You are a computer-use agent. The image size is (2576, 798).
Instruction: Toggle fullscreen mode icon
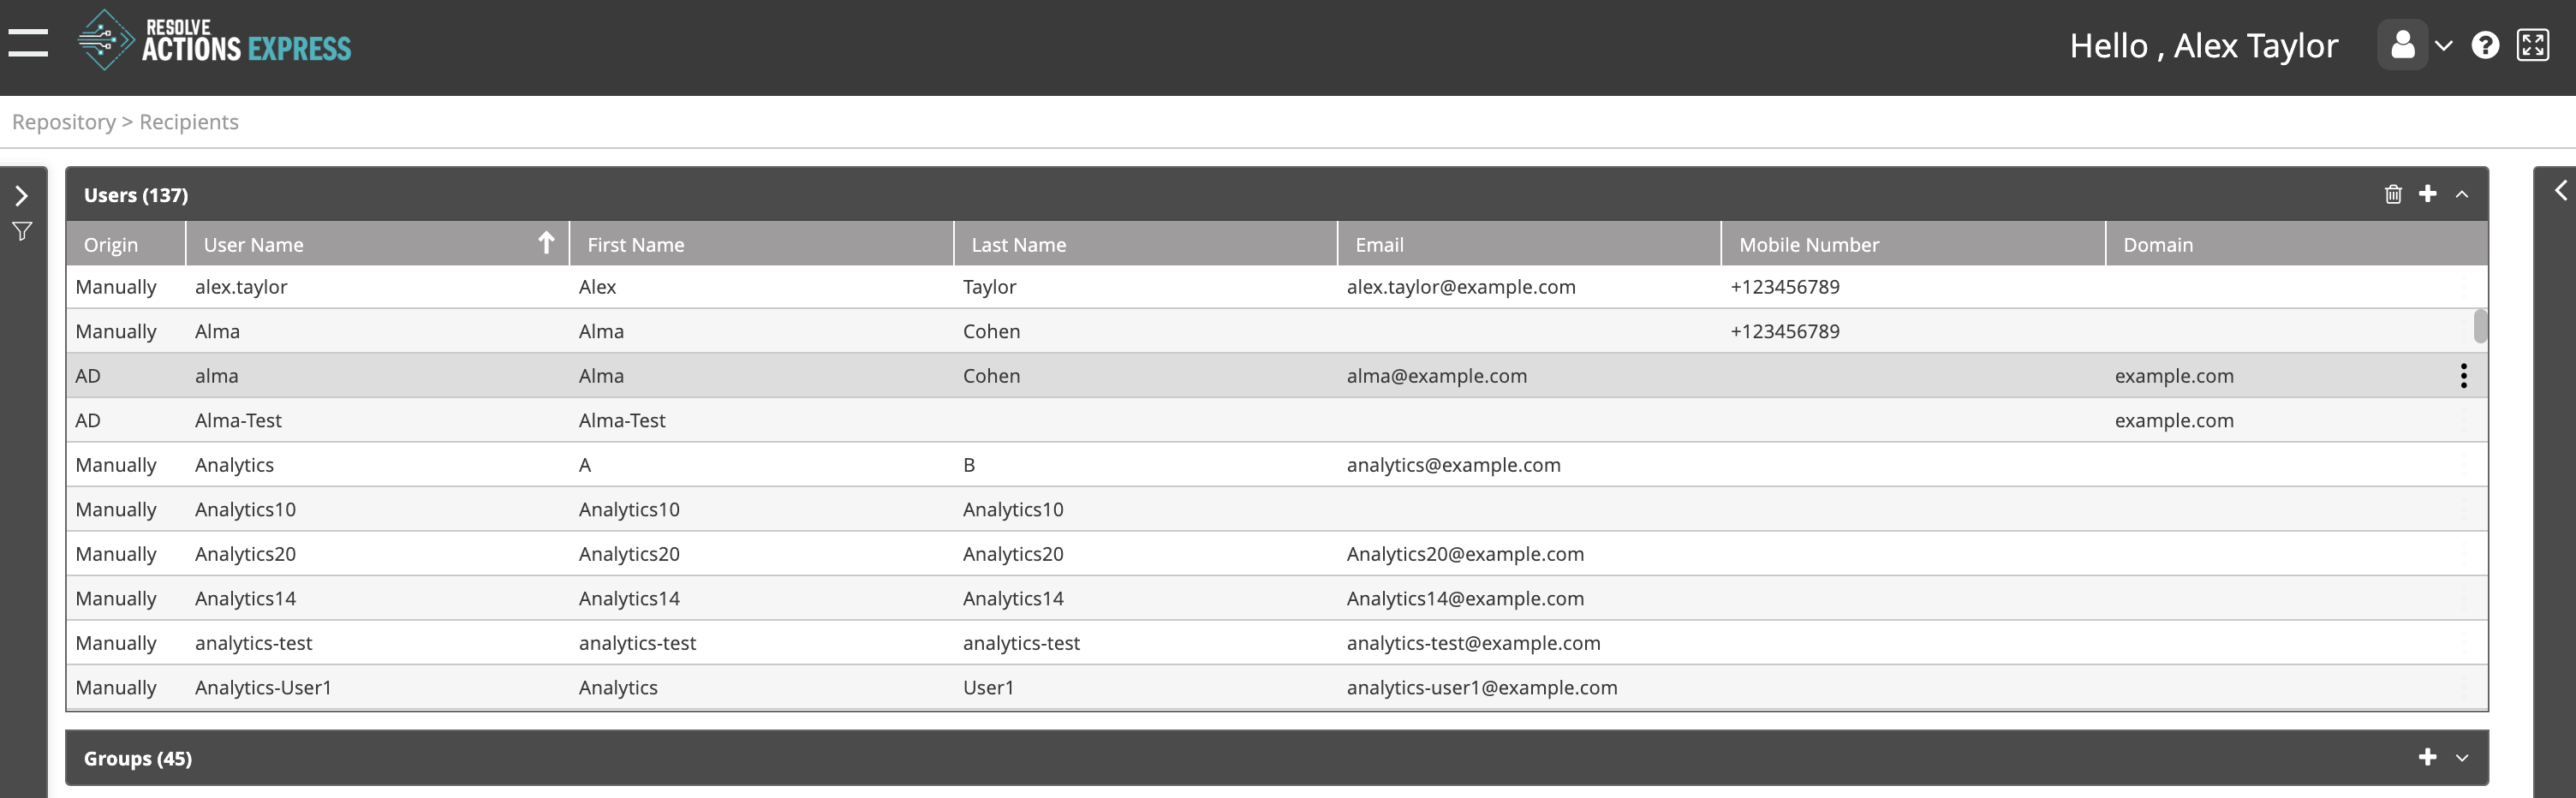2532,45
